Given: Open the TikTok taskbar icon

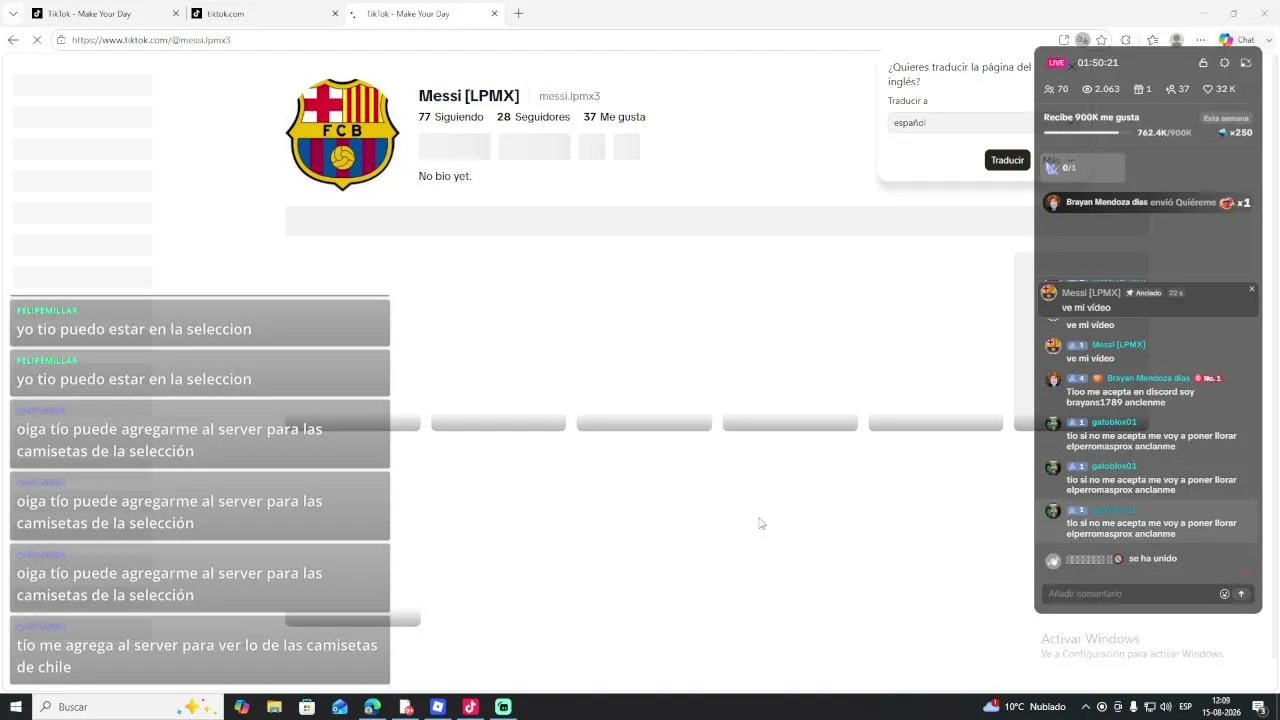Looking at the screenshot, I should [x=470, y=707].
